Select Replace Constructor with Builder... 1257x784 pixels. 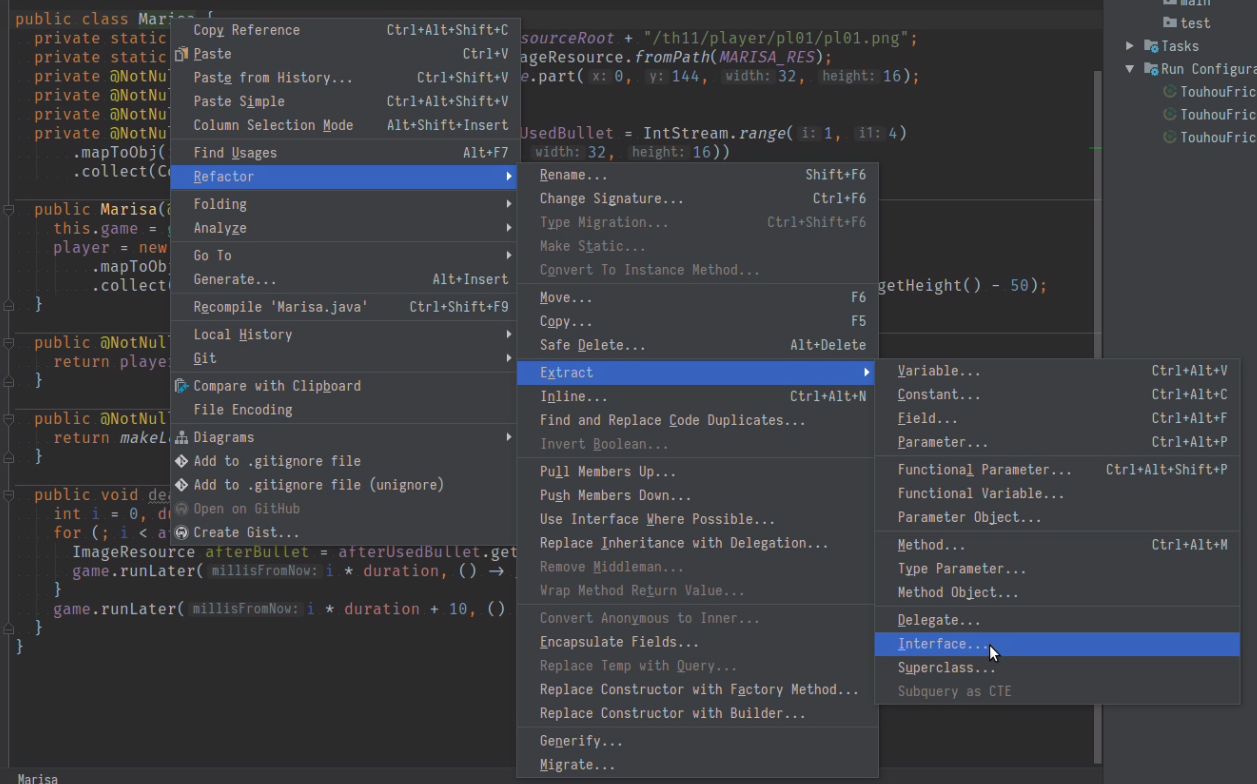tap(697, 714)
